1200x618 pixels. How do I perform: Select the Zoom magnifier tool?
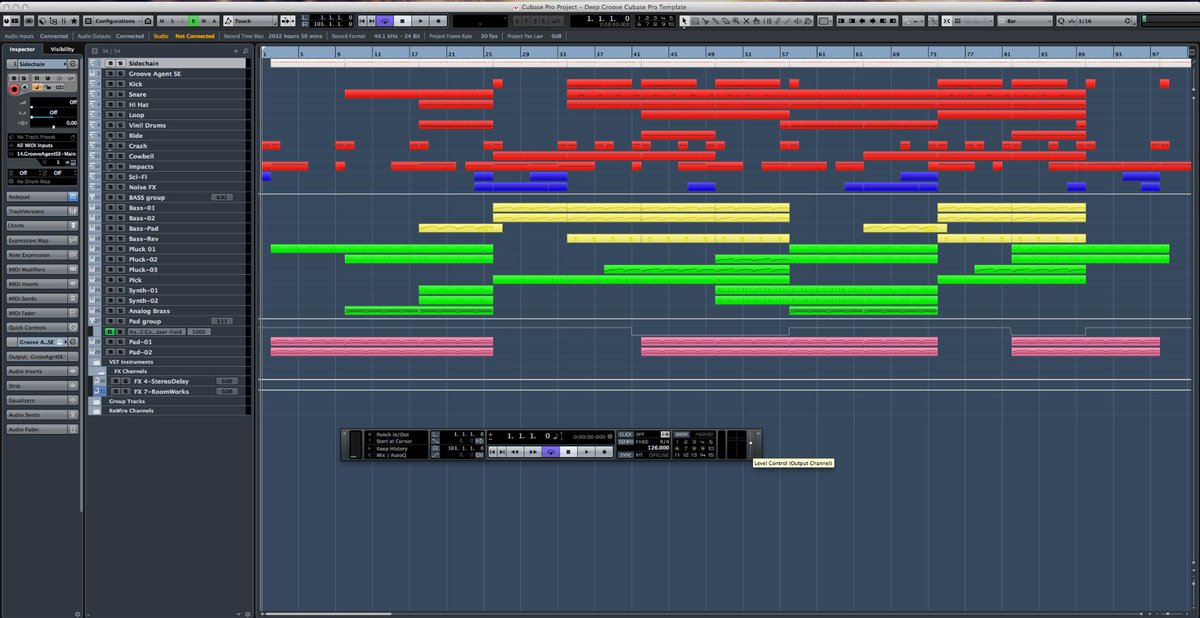[x=736, y=20]
